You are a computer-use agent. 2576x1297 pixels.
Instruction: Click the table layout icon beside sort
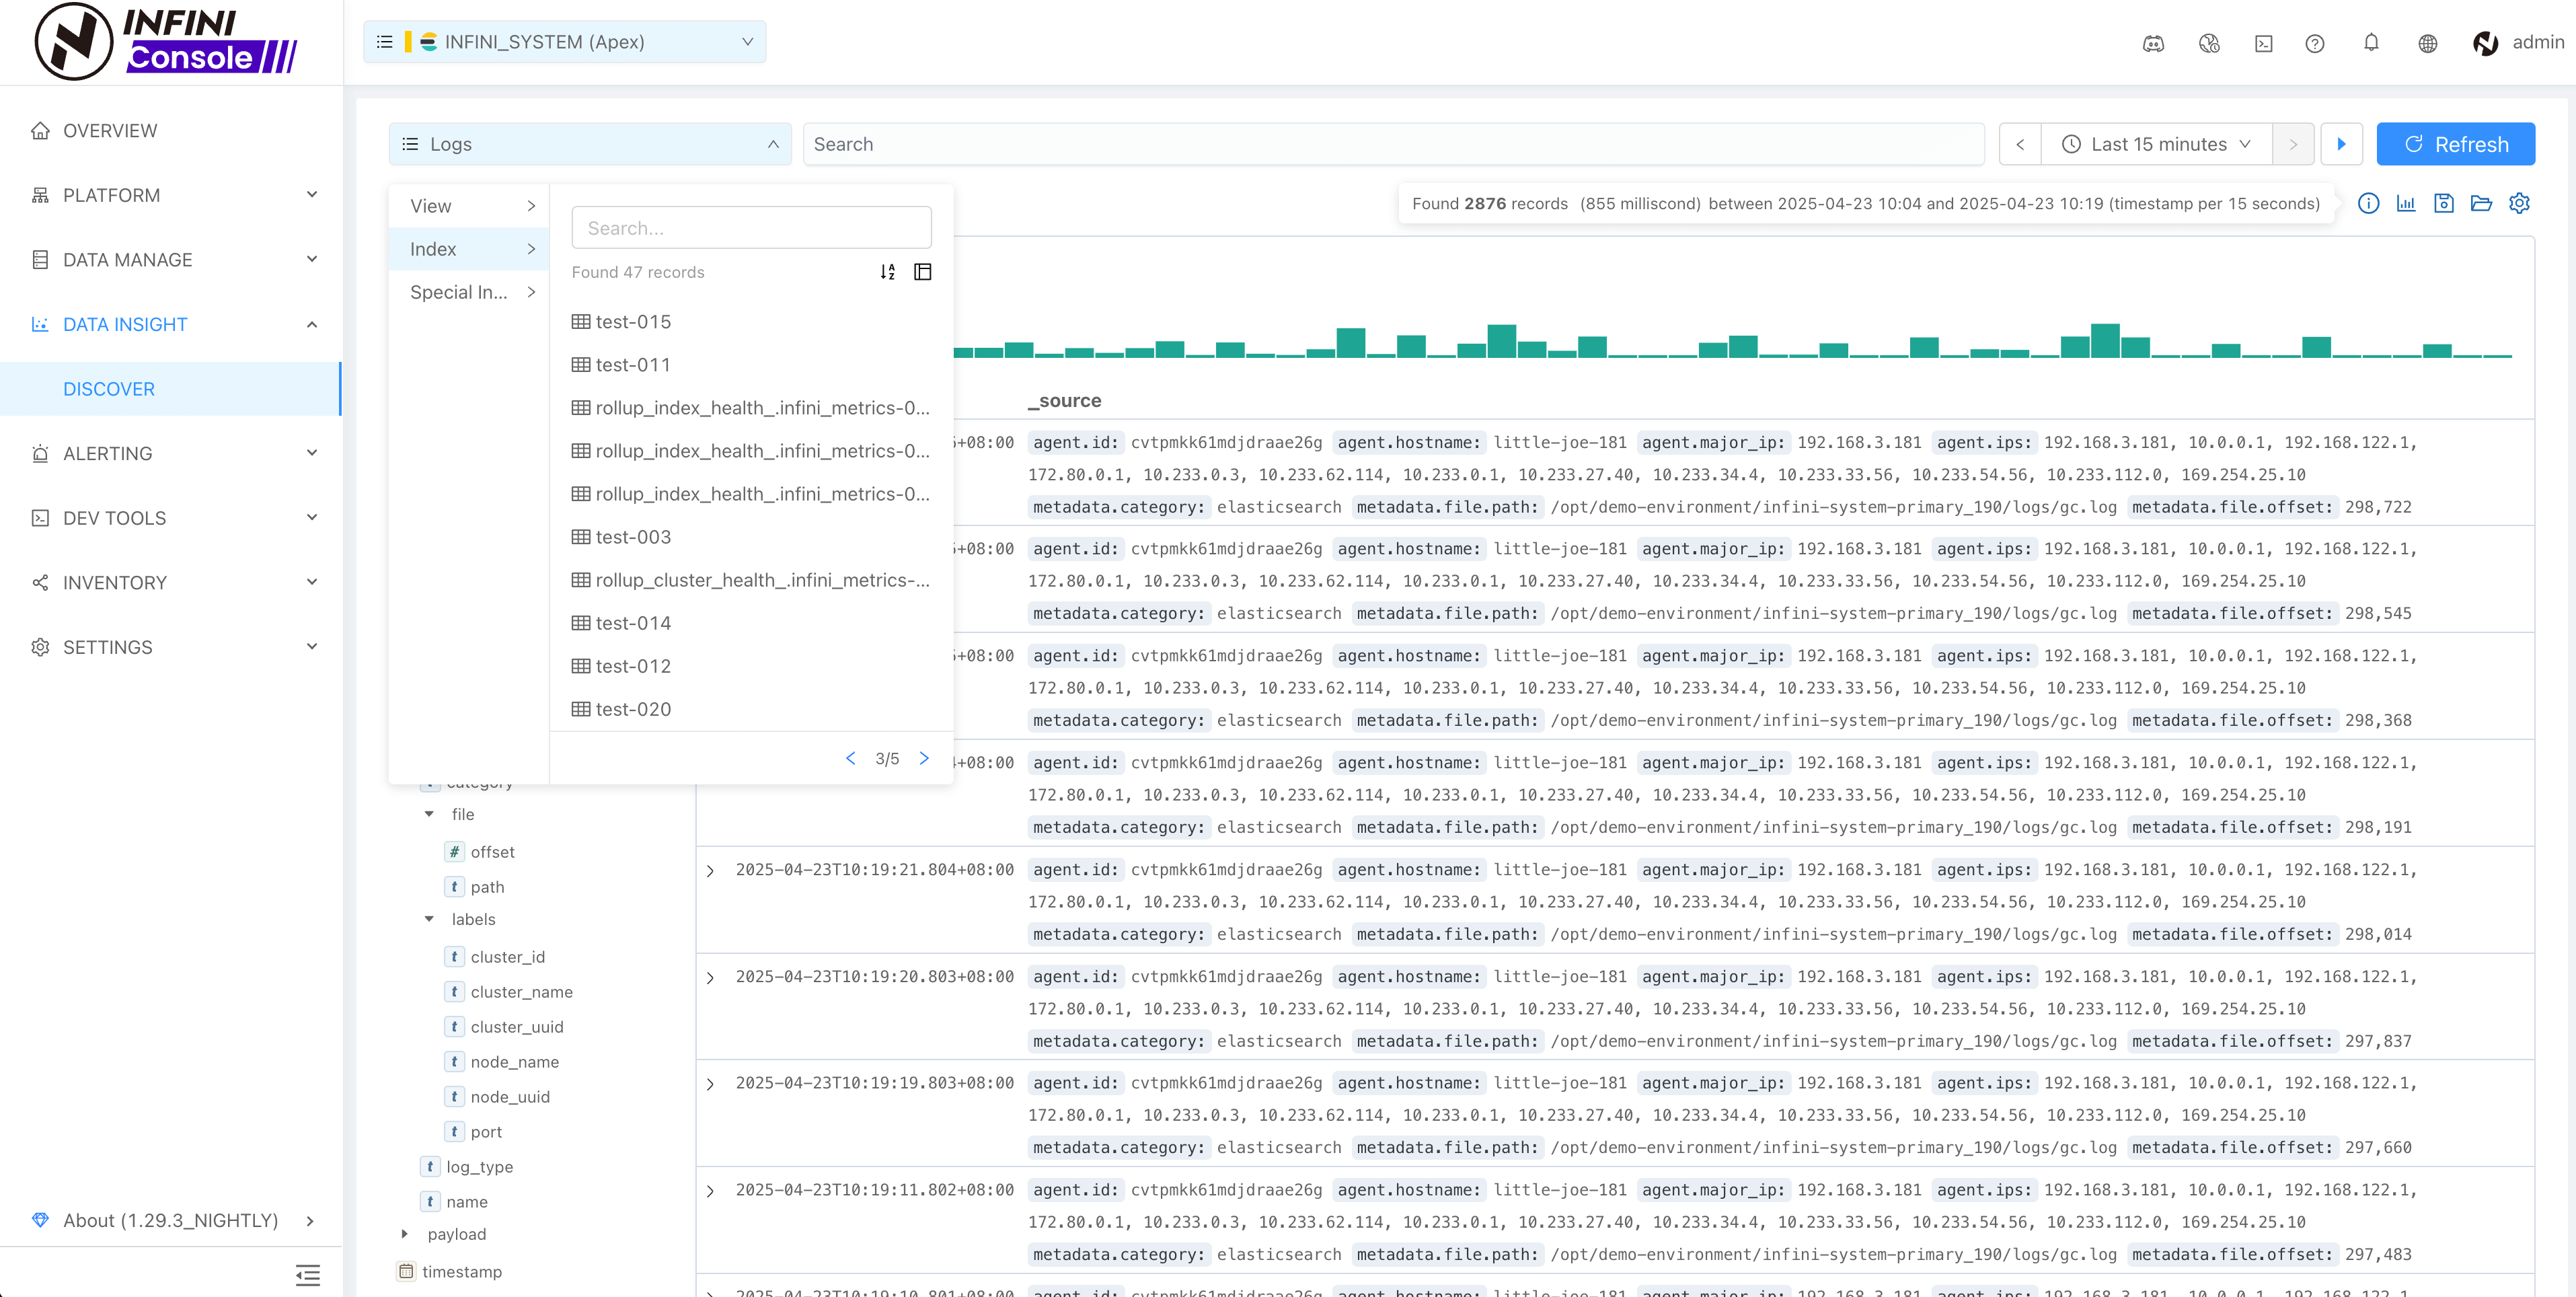[923, 272]
